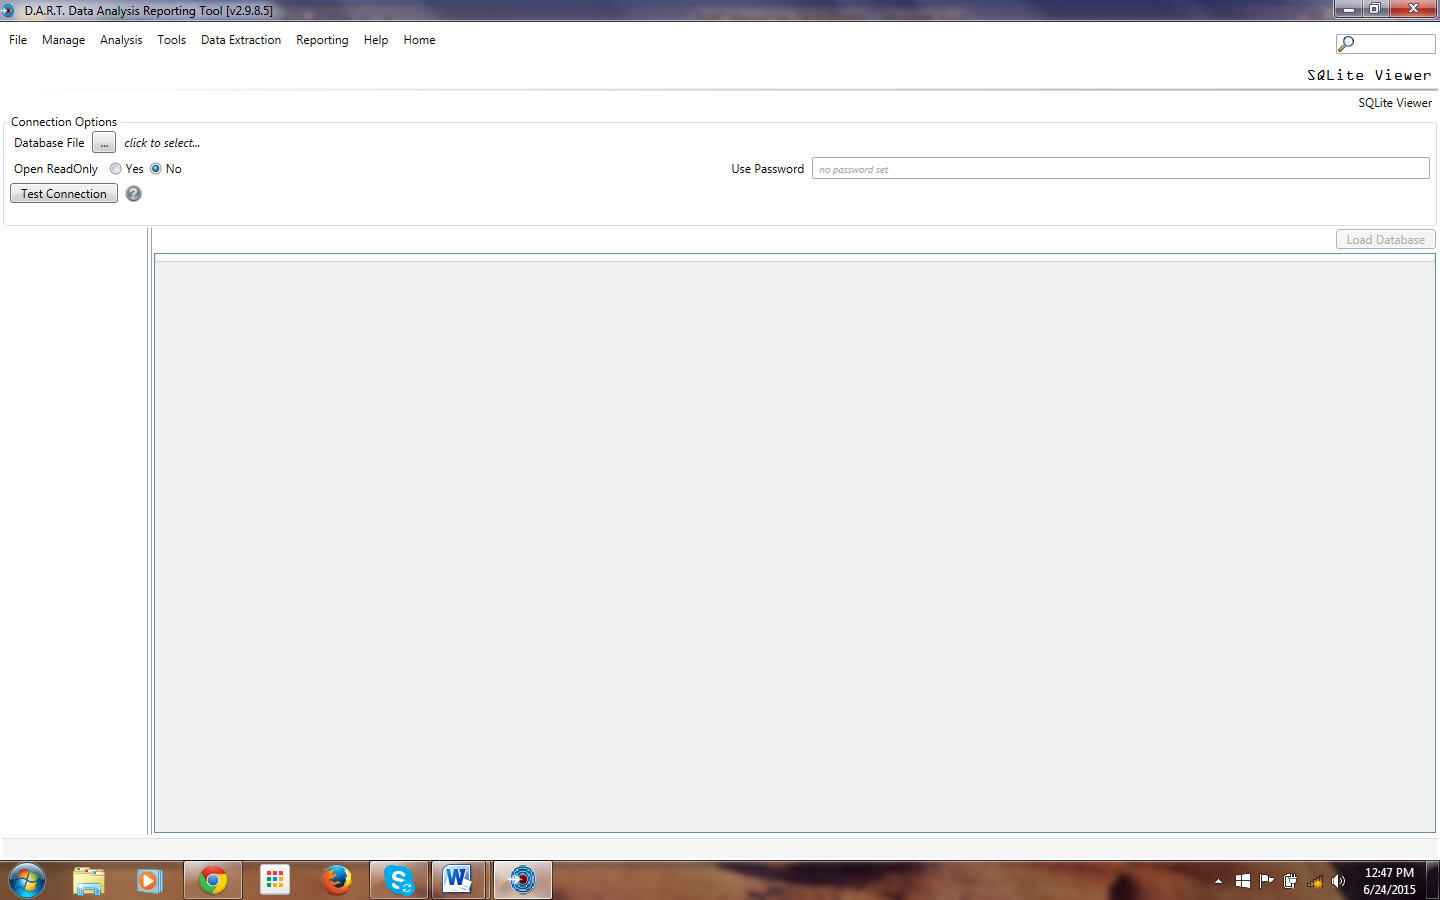Launch Google Chrome from the taskbar
This screenshot has height=900, width=1440.
coord(213,880)
